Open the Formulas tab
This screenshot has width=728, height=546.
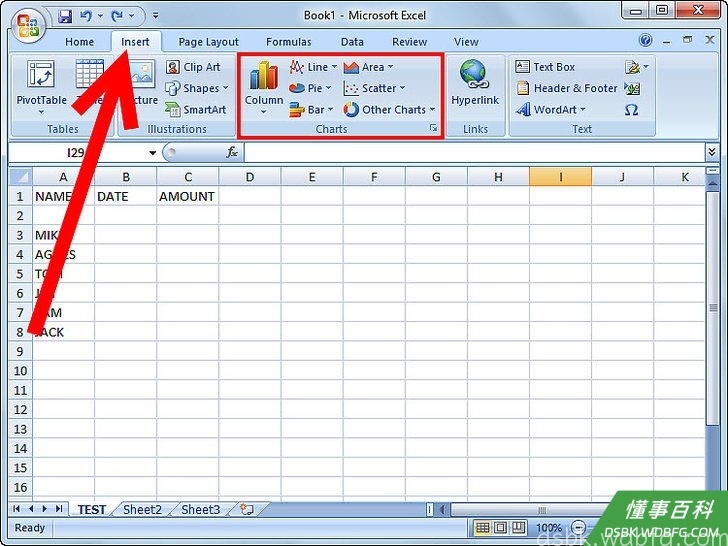click(x=288, y=42)
